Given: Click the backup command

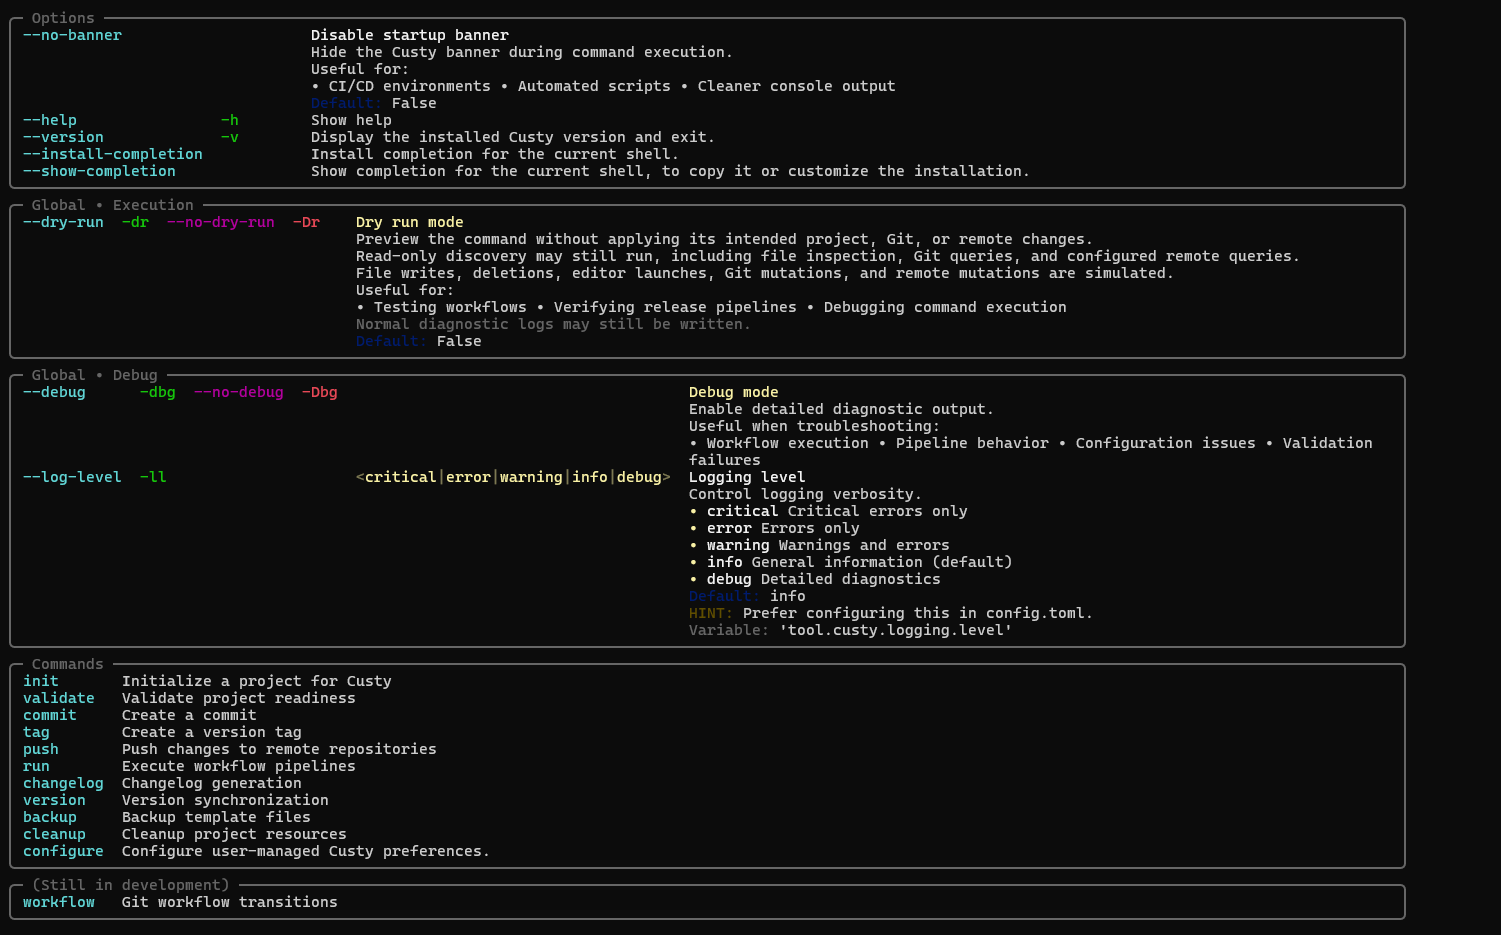Looking at the screenshot, I should point(50,817).
